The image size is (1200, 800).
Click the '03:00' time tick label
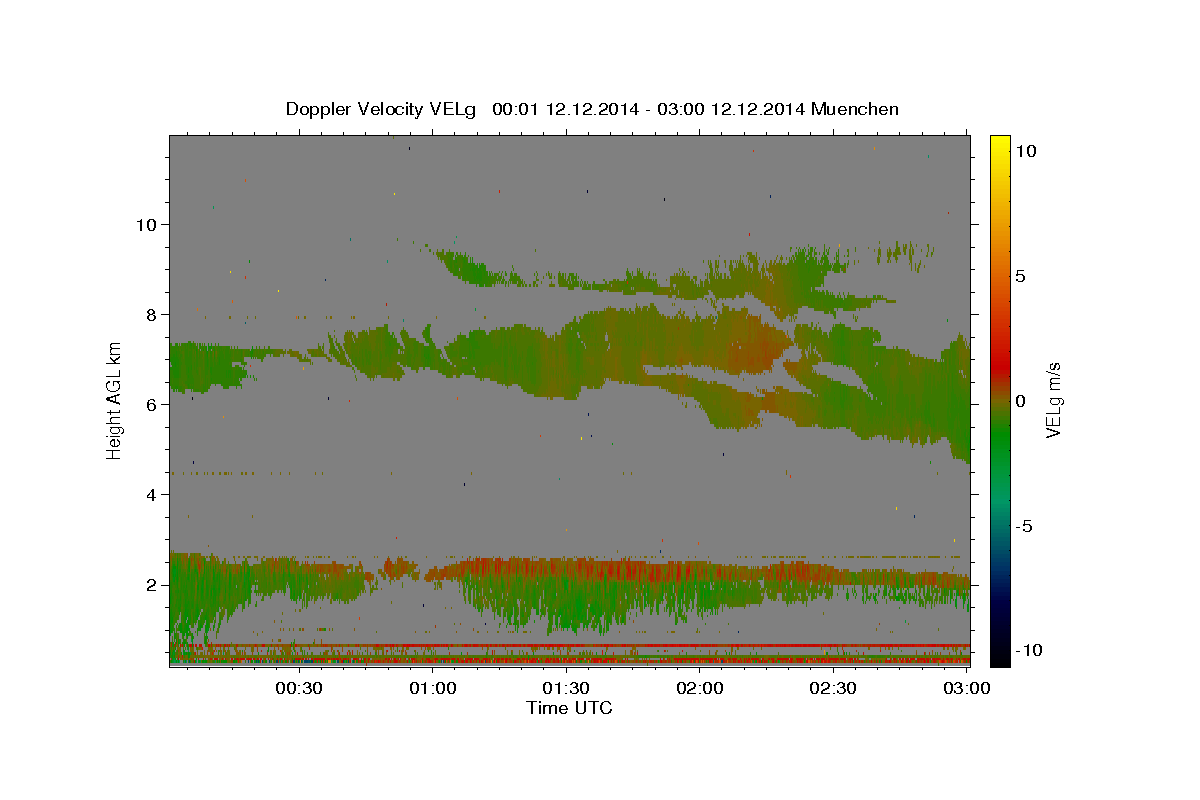pyautogui.click(x=967, y=688)
